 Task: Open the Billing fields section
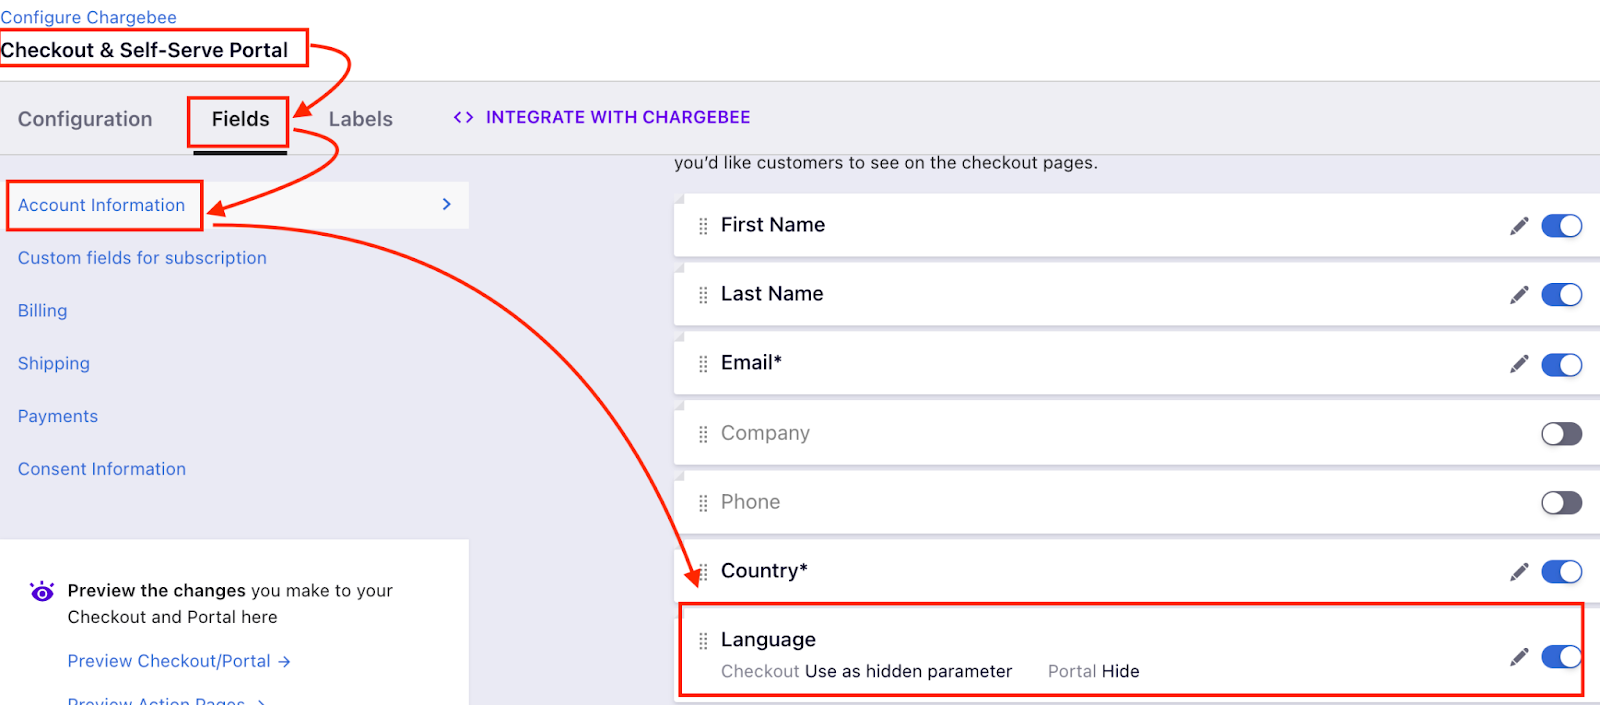(43, 311)
